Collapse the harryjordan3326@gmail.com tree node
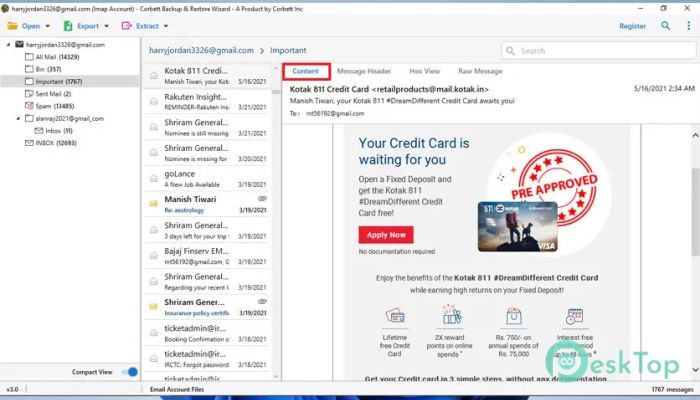 coord(8,45)
